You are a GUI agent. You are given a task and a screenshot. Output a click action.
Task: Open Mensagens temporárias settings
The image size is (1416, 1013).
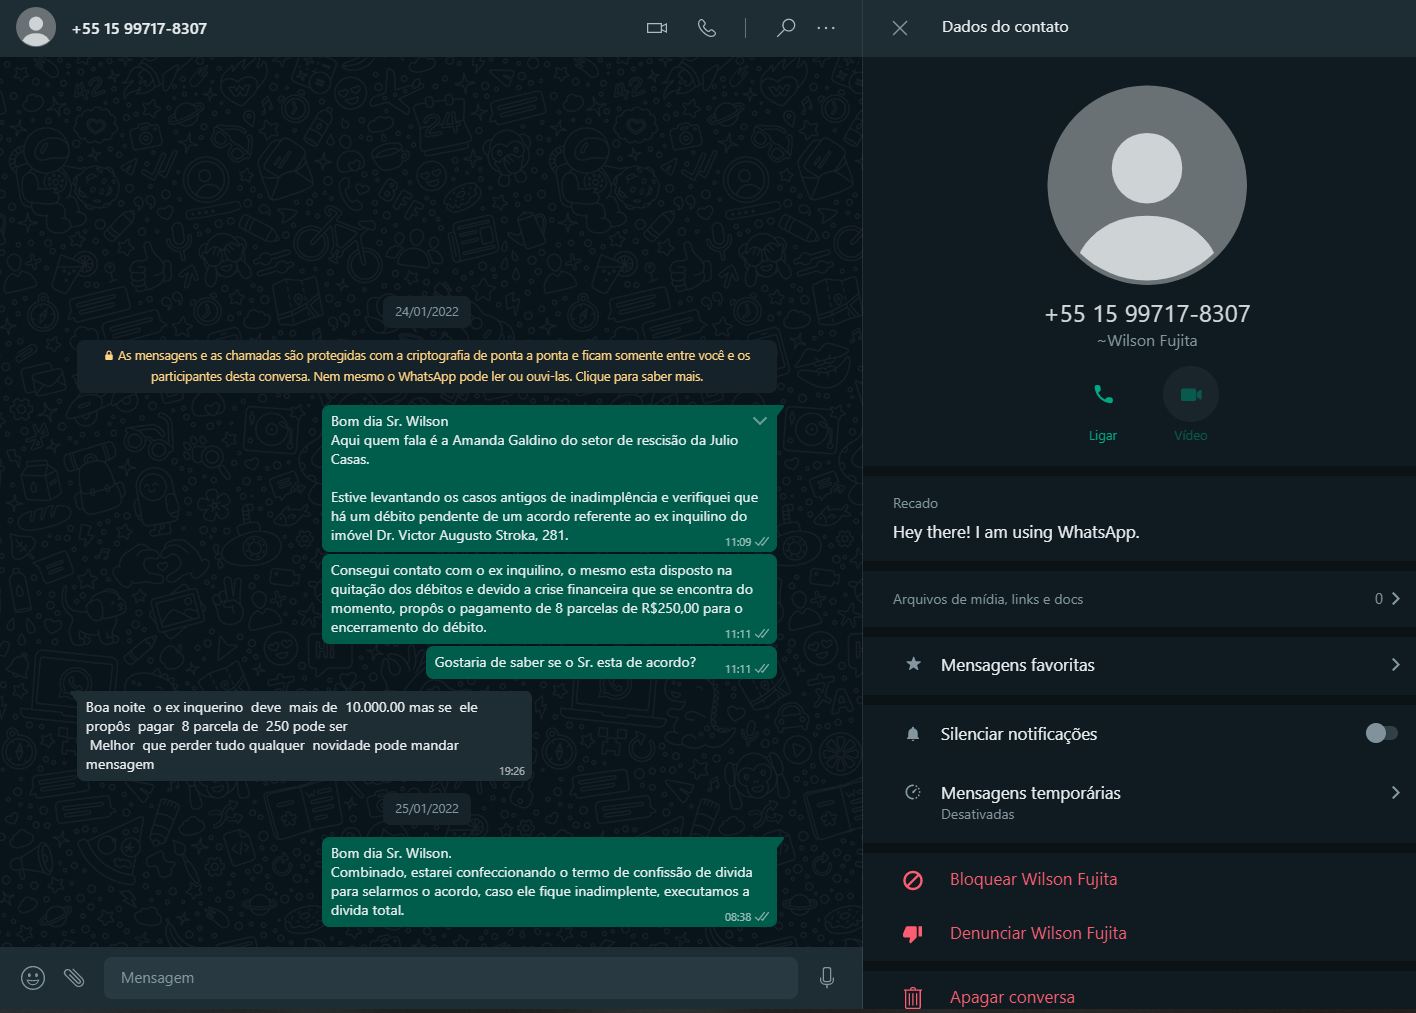(1138, 802)
